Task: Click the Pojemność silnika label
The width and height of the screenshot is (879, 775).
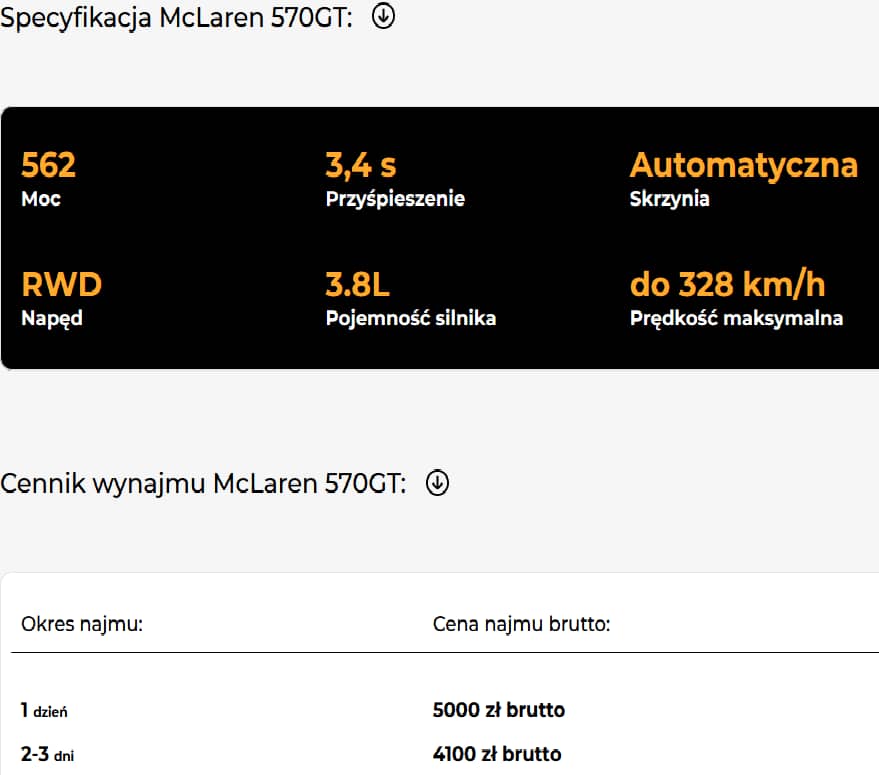Action: [x=411, y=319]
